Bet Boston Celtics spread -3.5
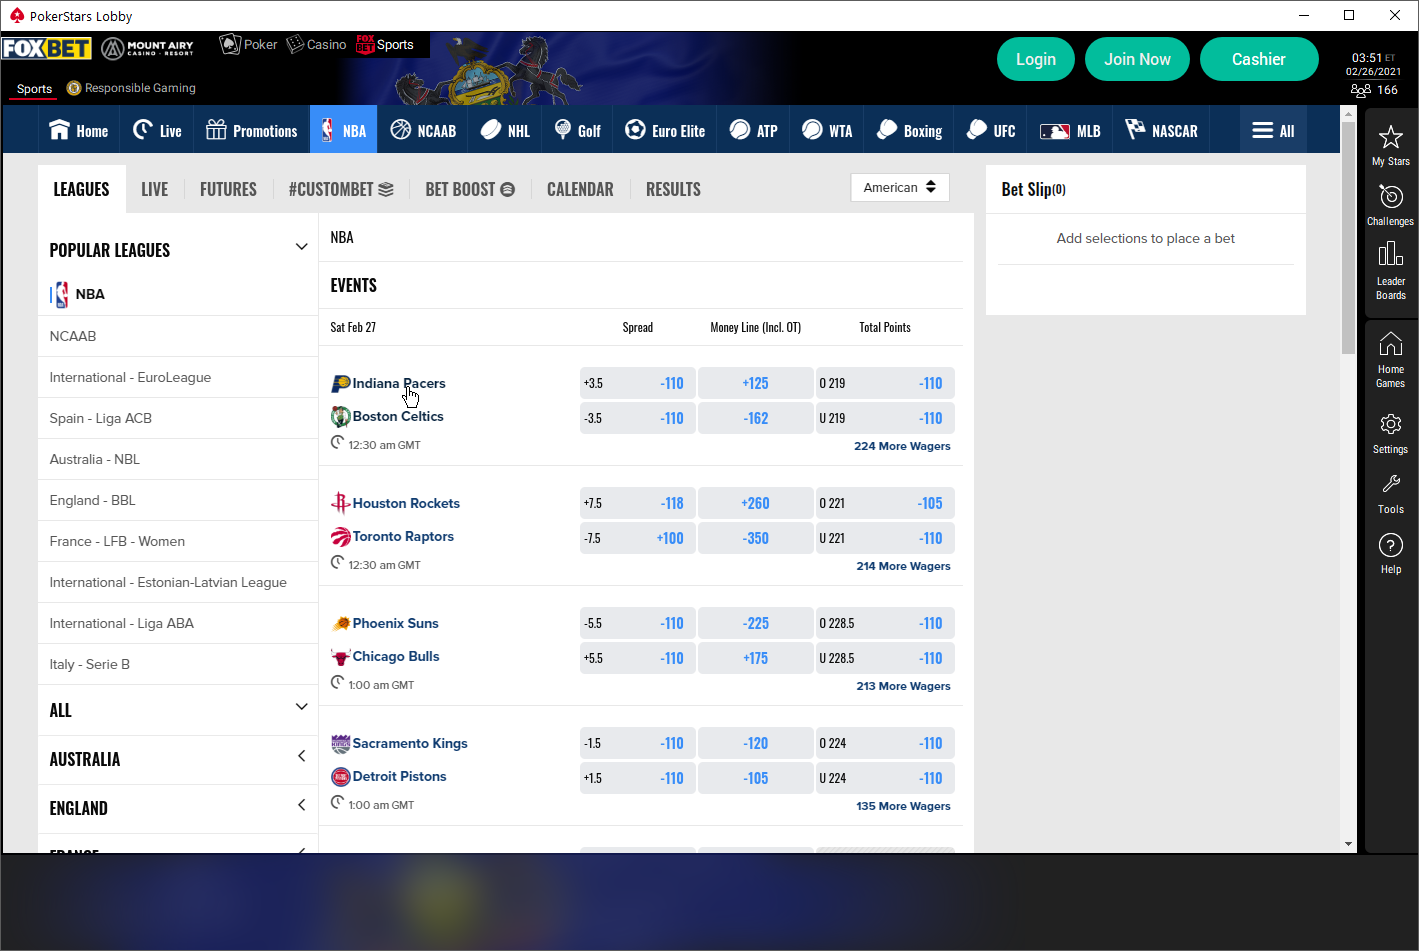 click(x=637, y=418)
